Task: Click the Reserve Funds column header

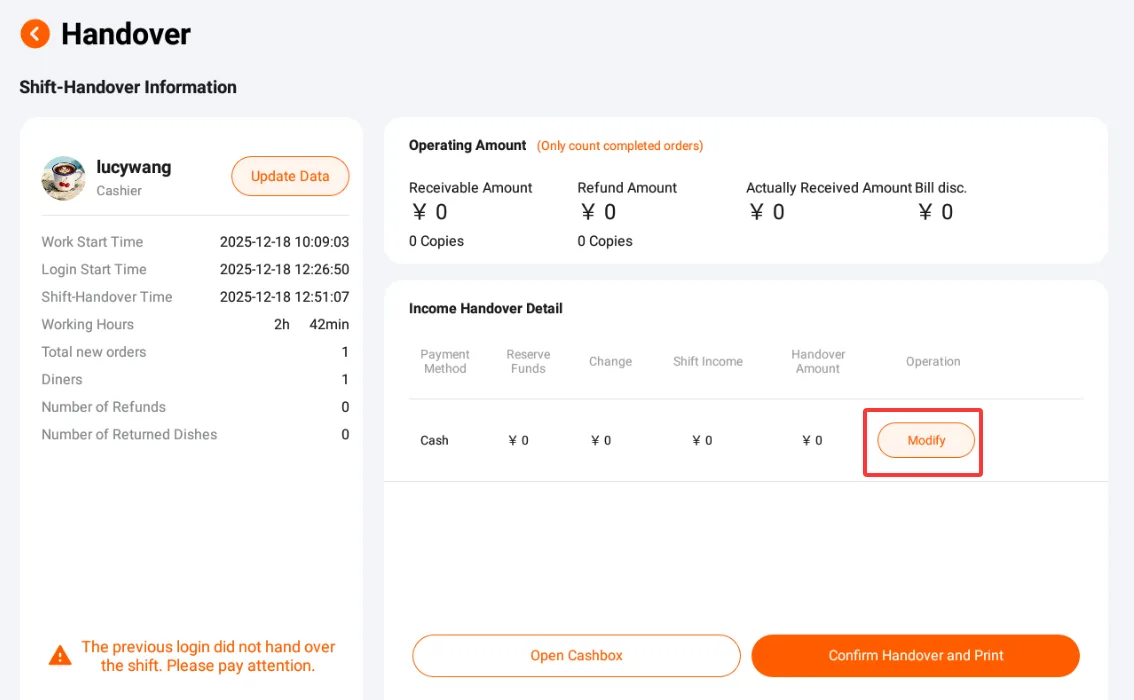Action: pos(528,361)
